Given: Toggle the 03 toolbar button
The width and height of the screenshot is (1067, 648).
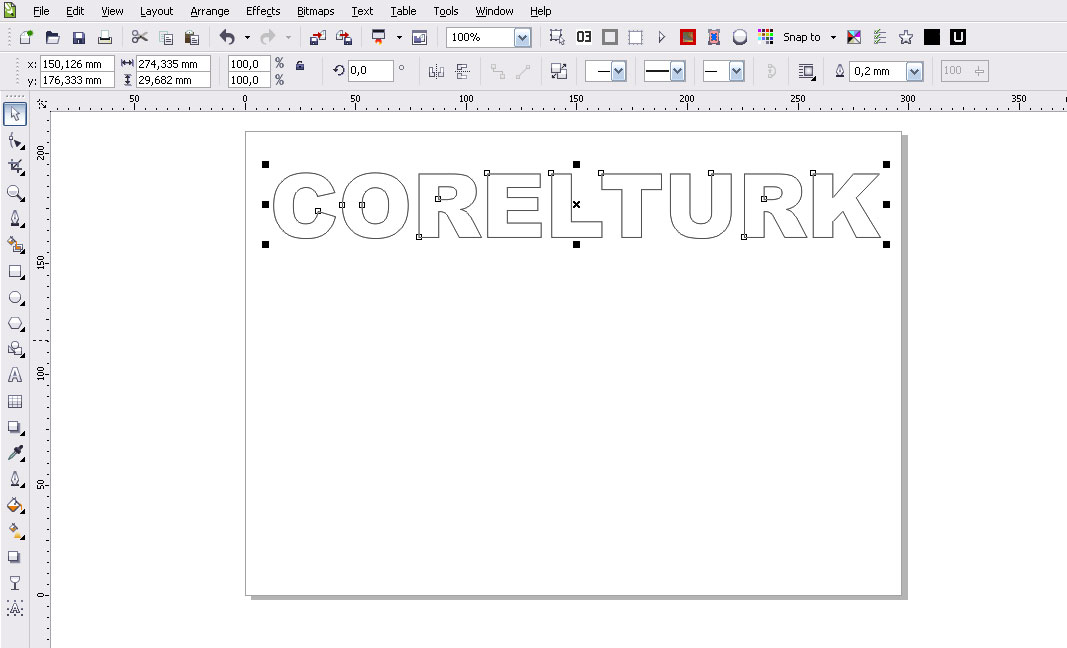Looking at the screenshot, I should 584,37.
